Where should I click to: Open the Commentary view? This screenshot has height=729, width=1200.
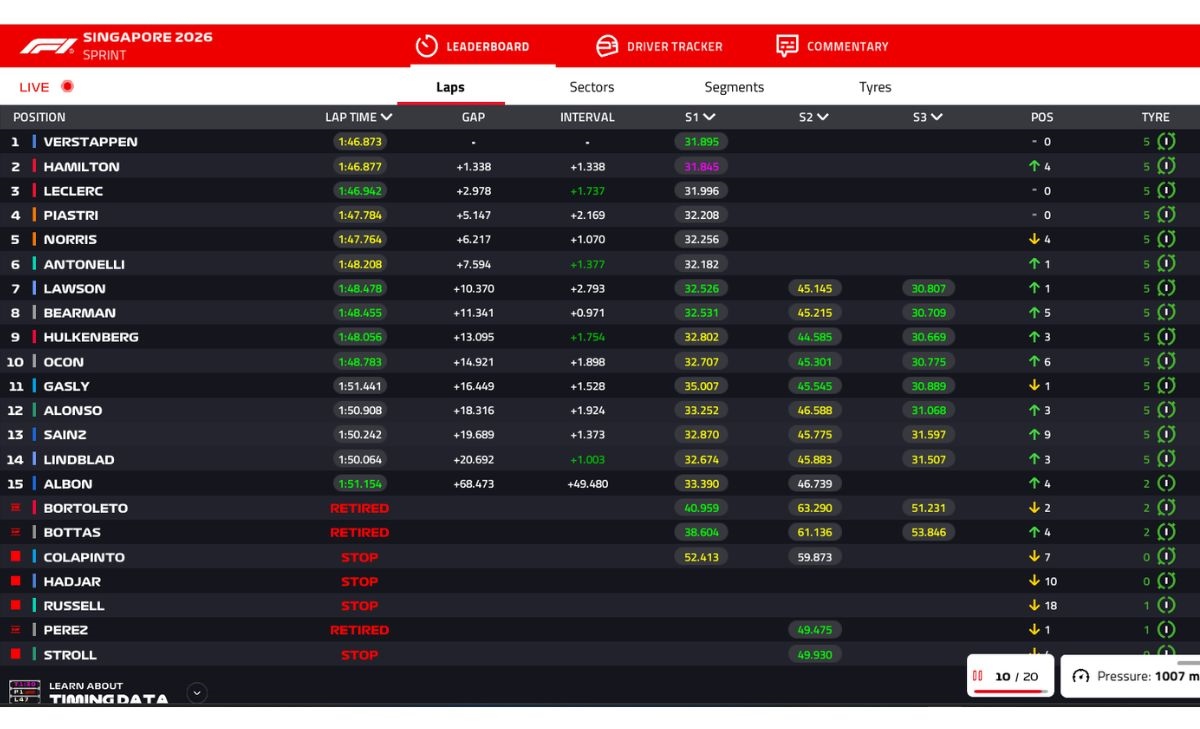(x=832, y=46)
